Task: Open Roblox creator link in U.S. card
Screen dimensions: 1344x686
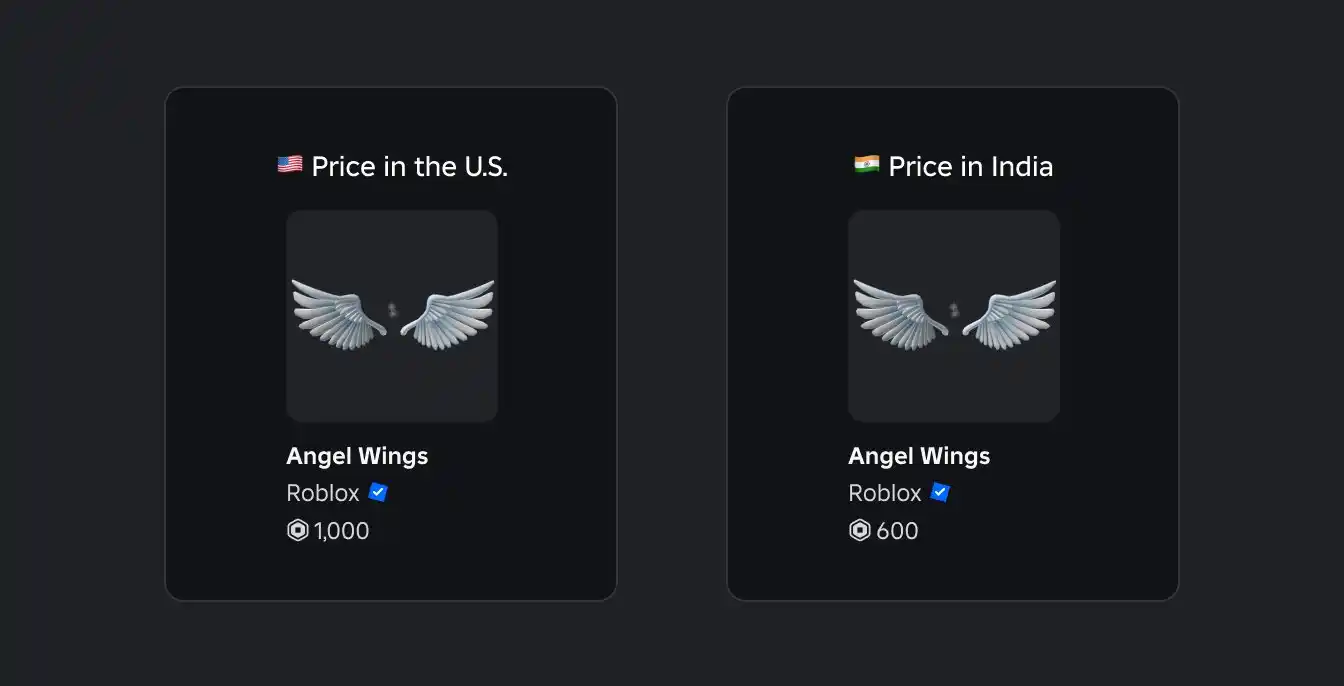Action: [323, 493]
